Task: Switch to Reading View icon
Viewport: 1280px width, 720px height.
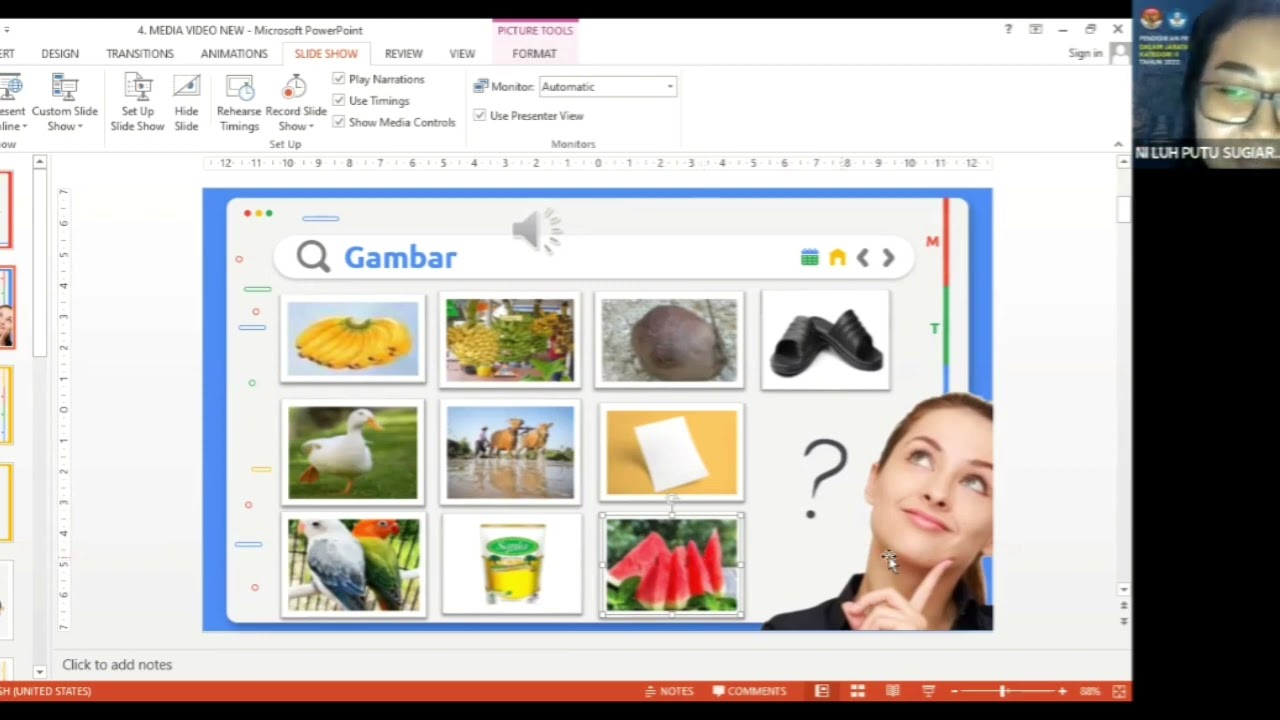Action: [893, 691]
